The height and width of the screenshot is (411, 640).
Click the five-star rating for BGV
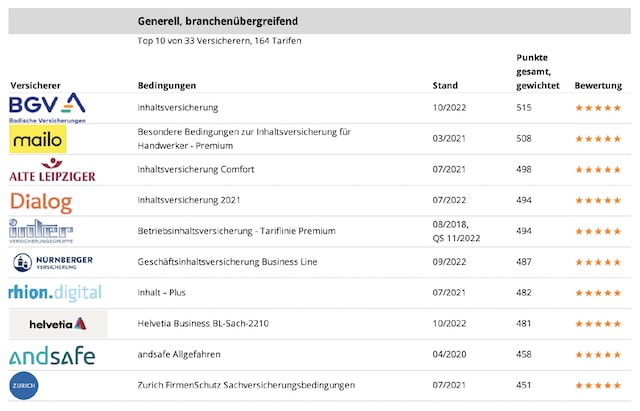tap(598, 107)
